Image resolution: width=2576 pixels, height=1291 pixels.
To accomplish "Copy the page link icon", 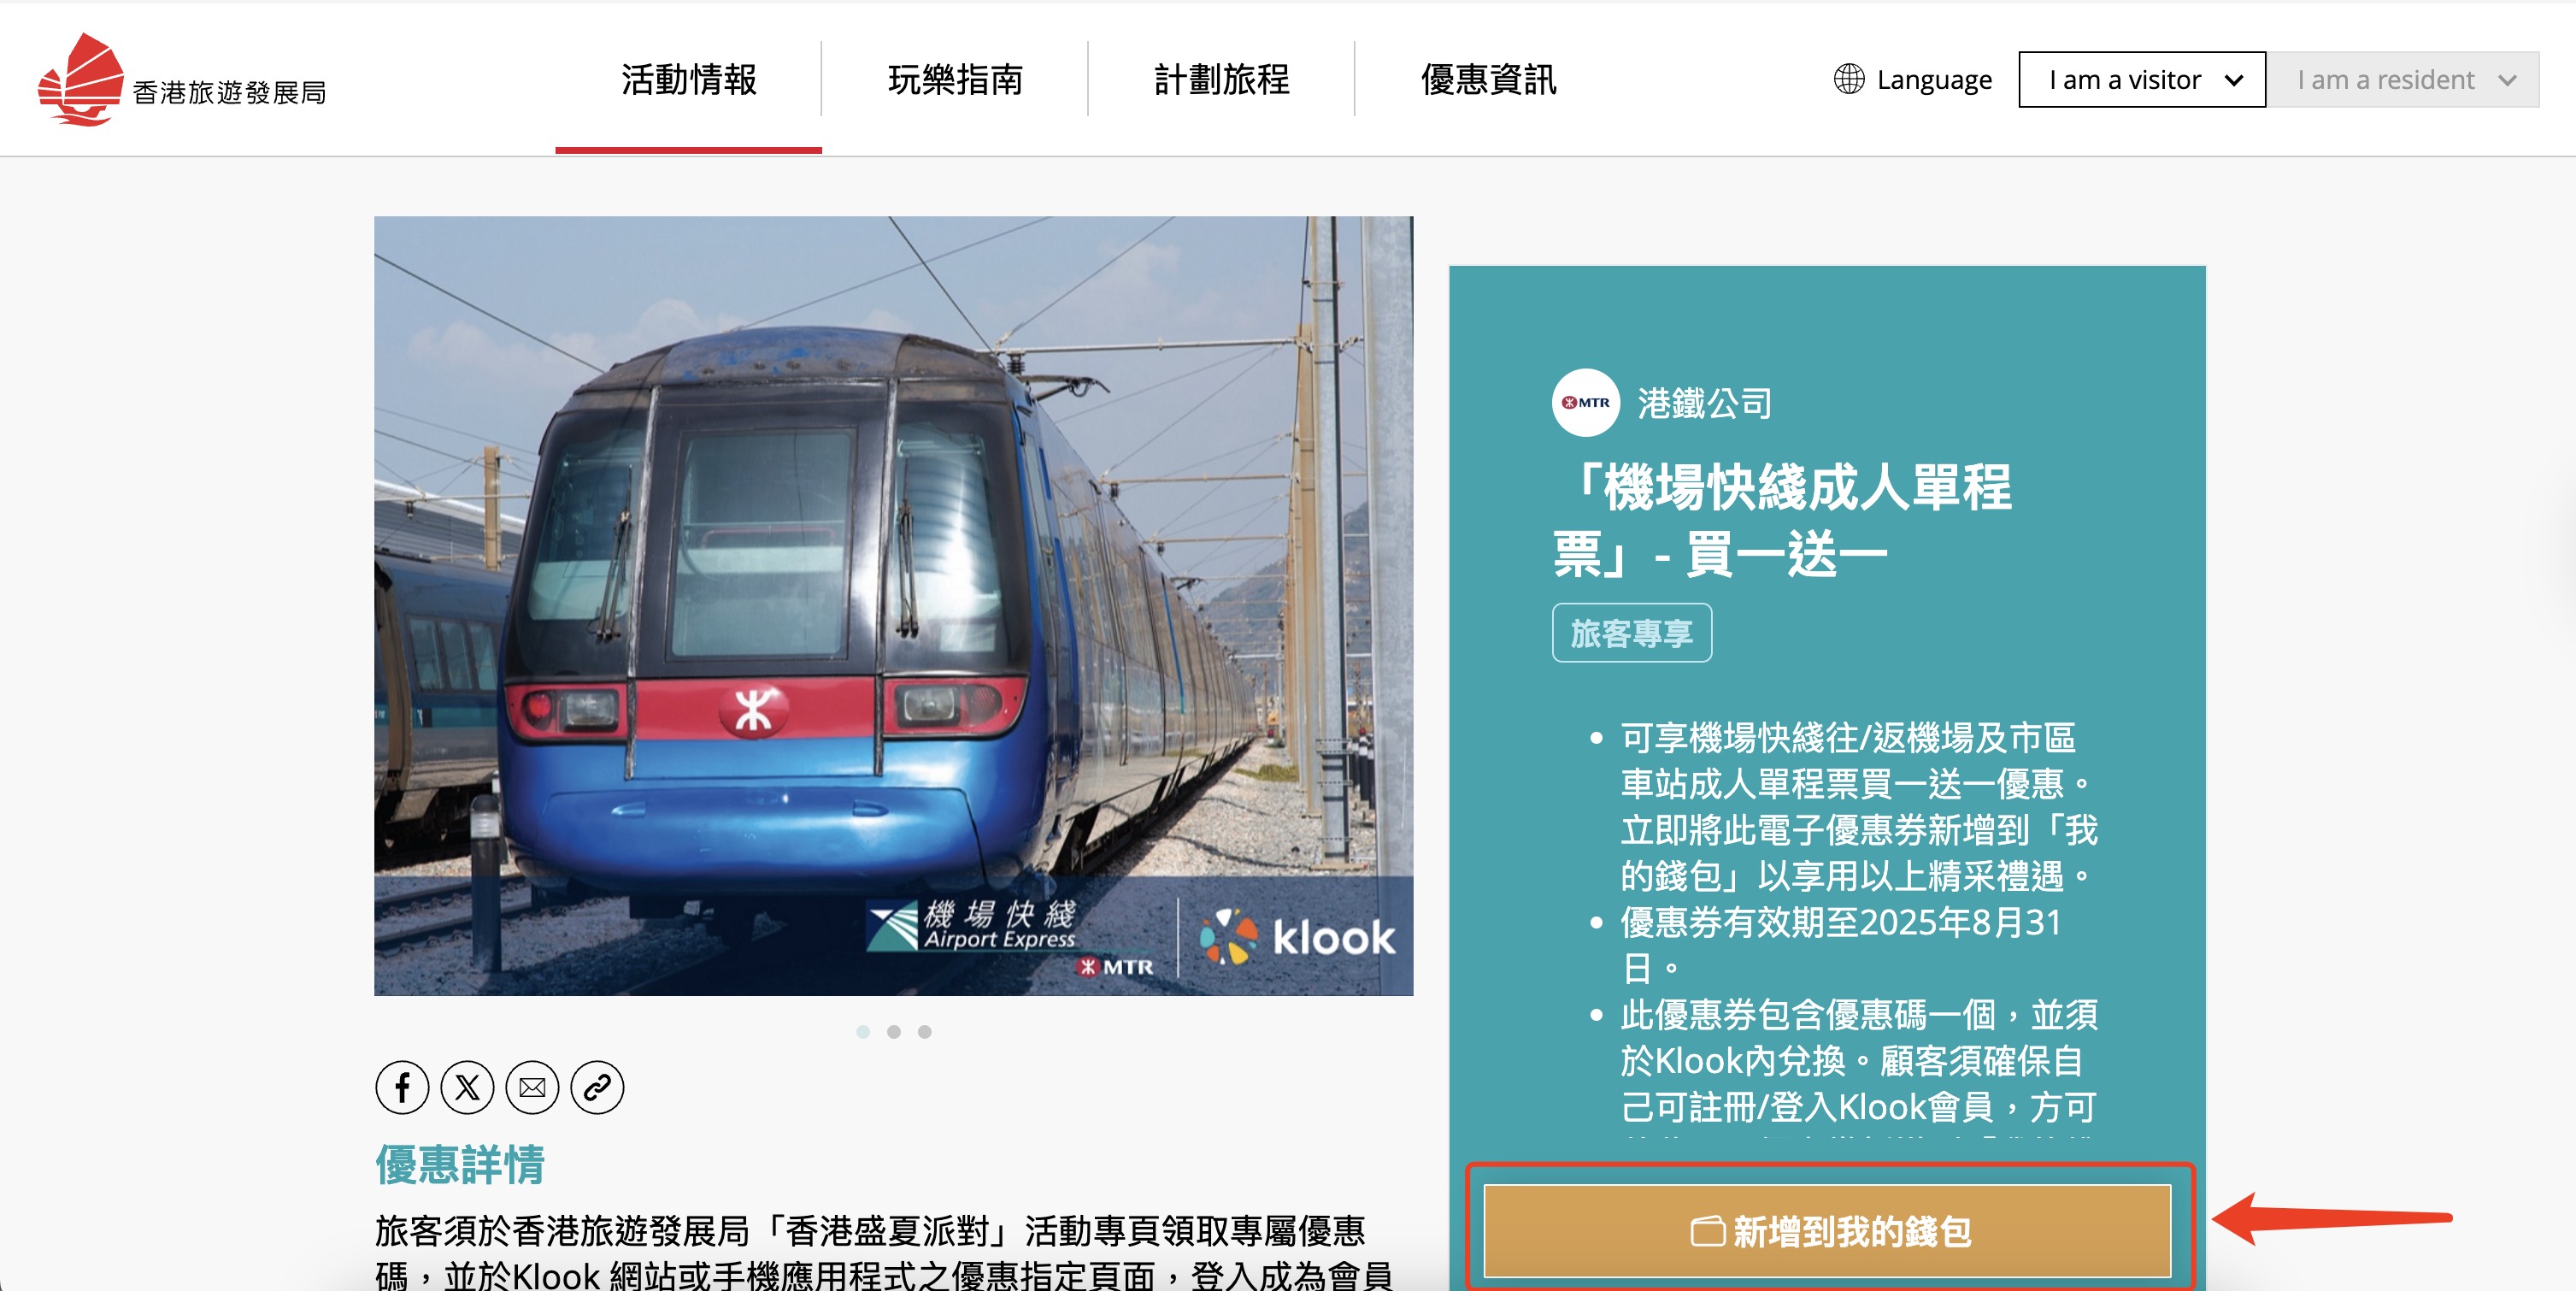I will (597, 1087).
